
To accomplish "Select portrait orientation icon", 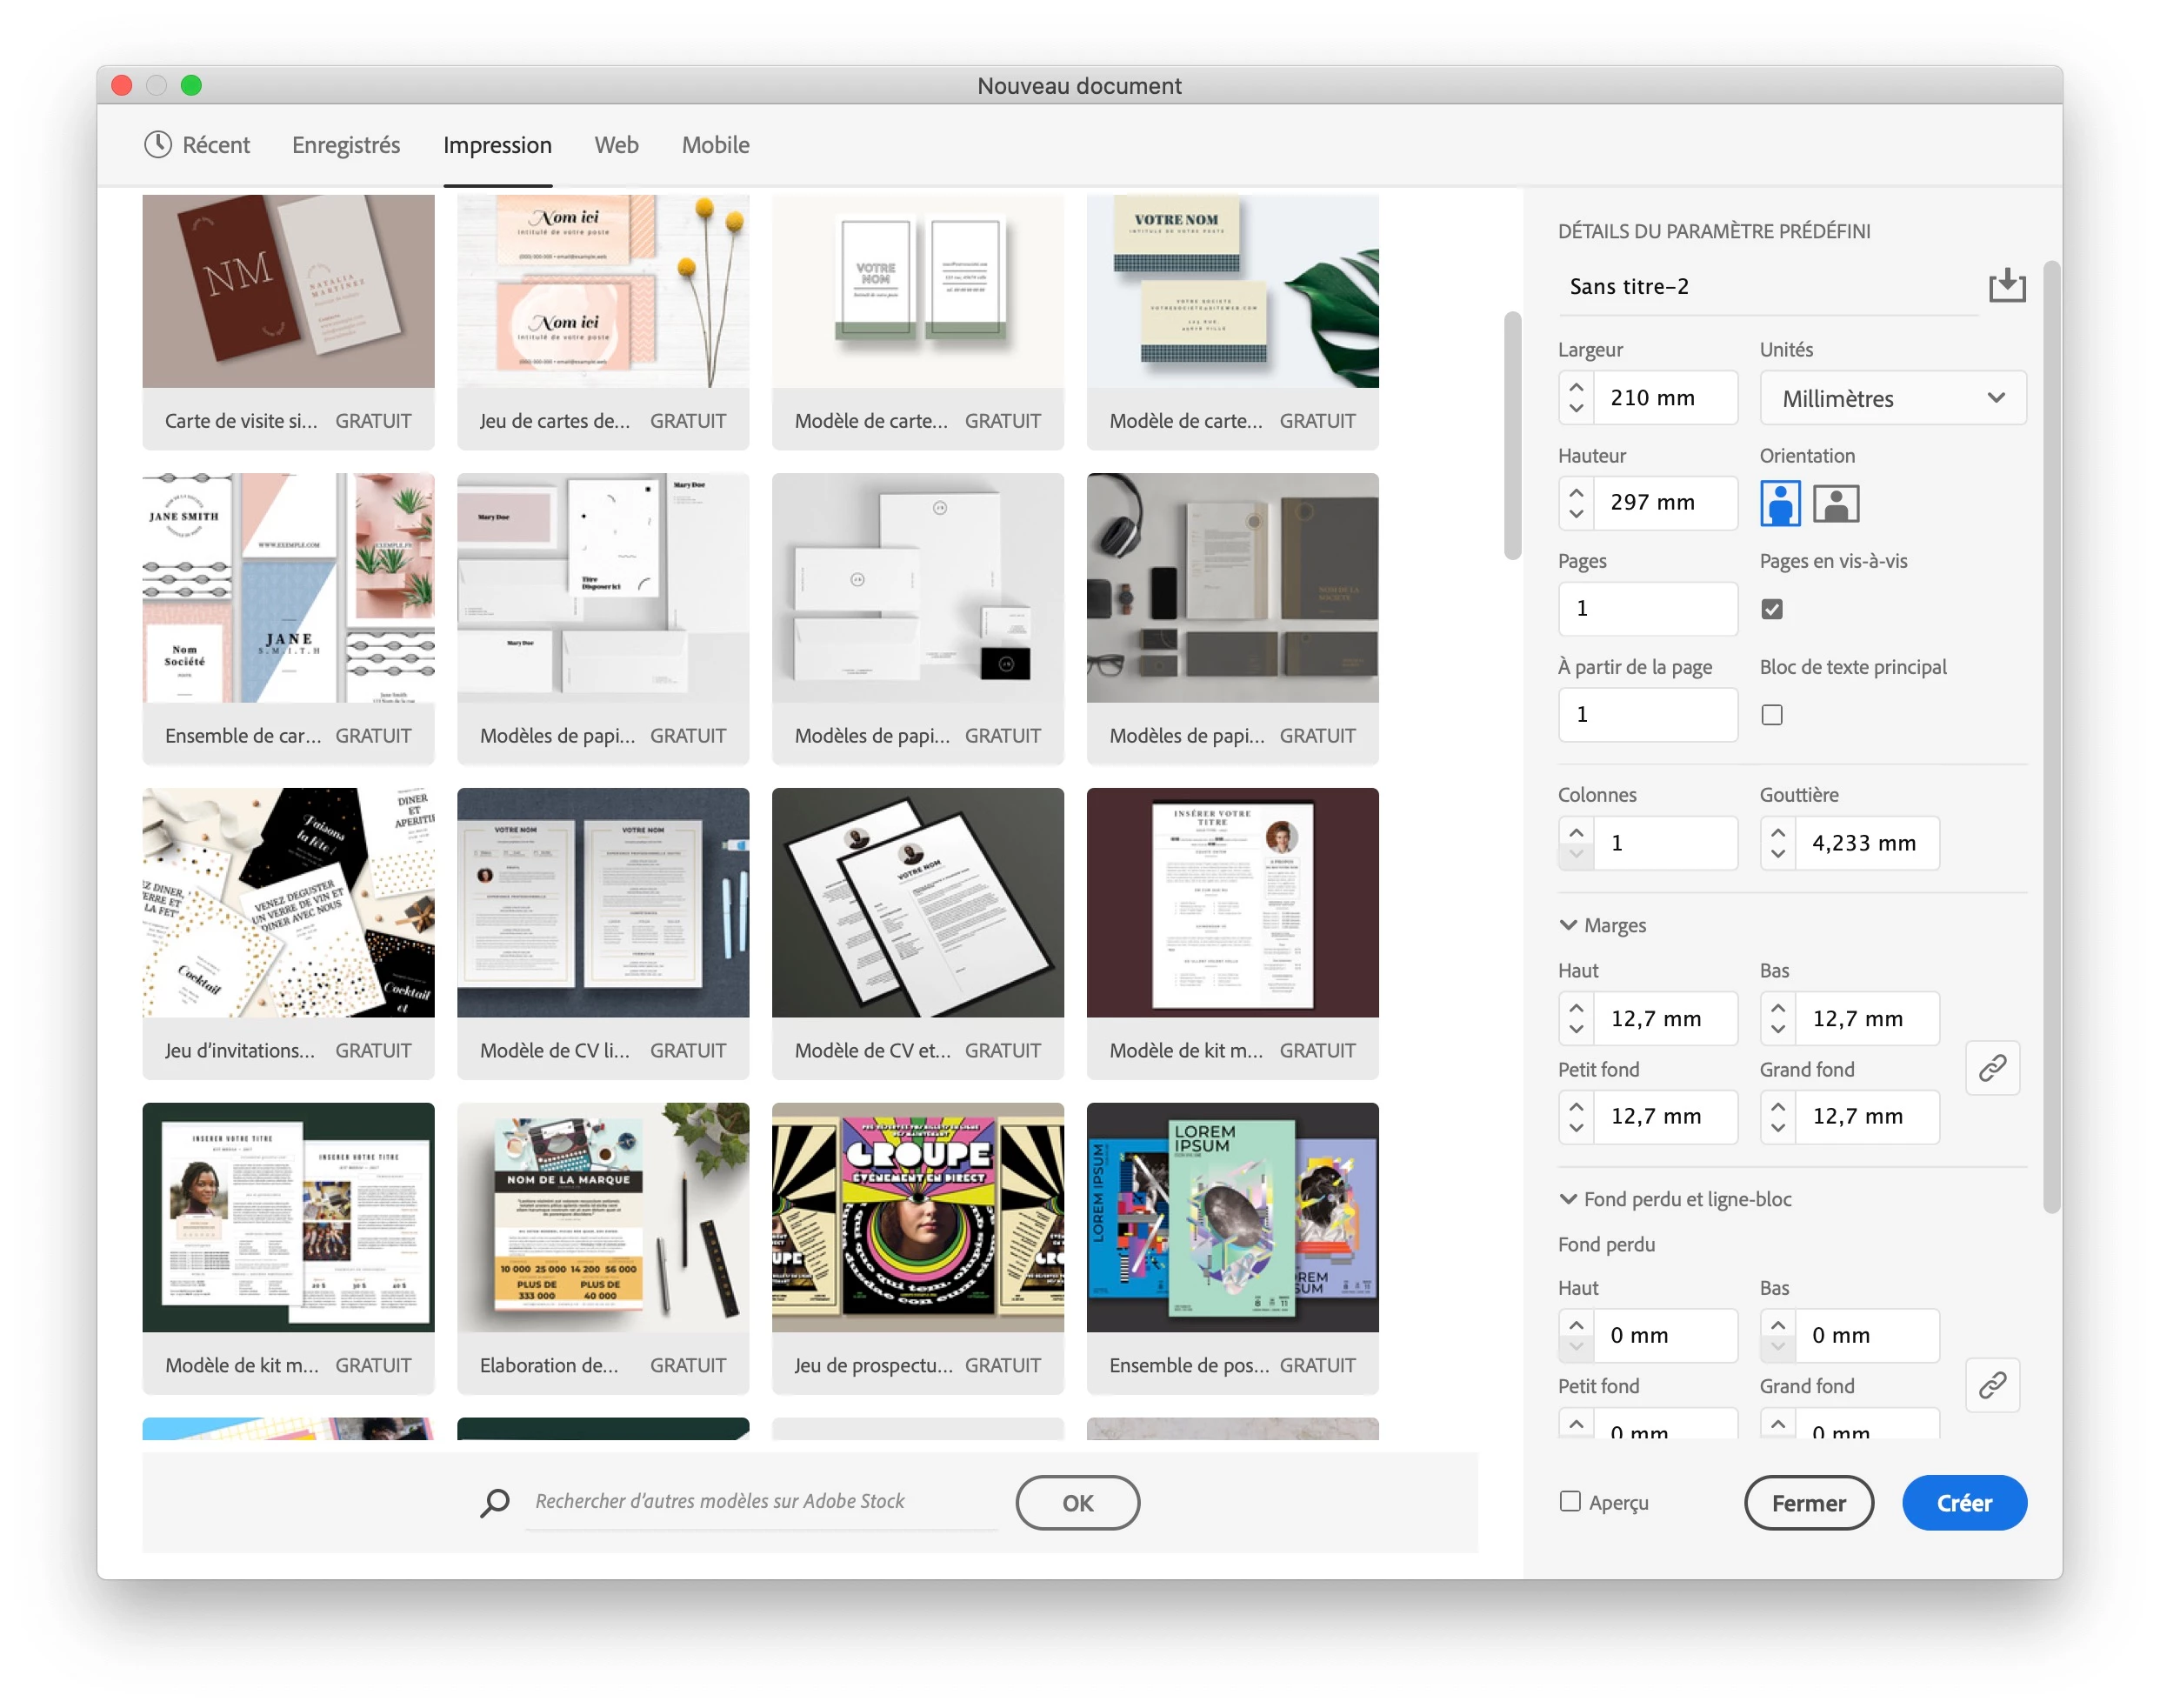I will [x=1780, y=503].
